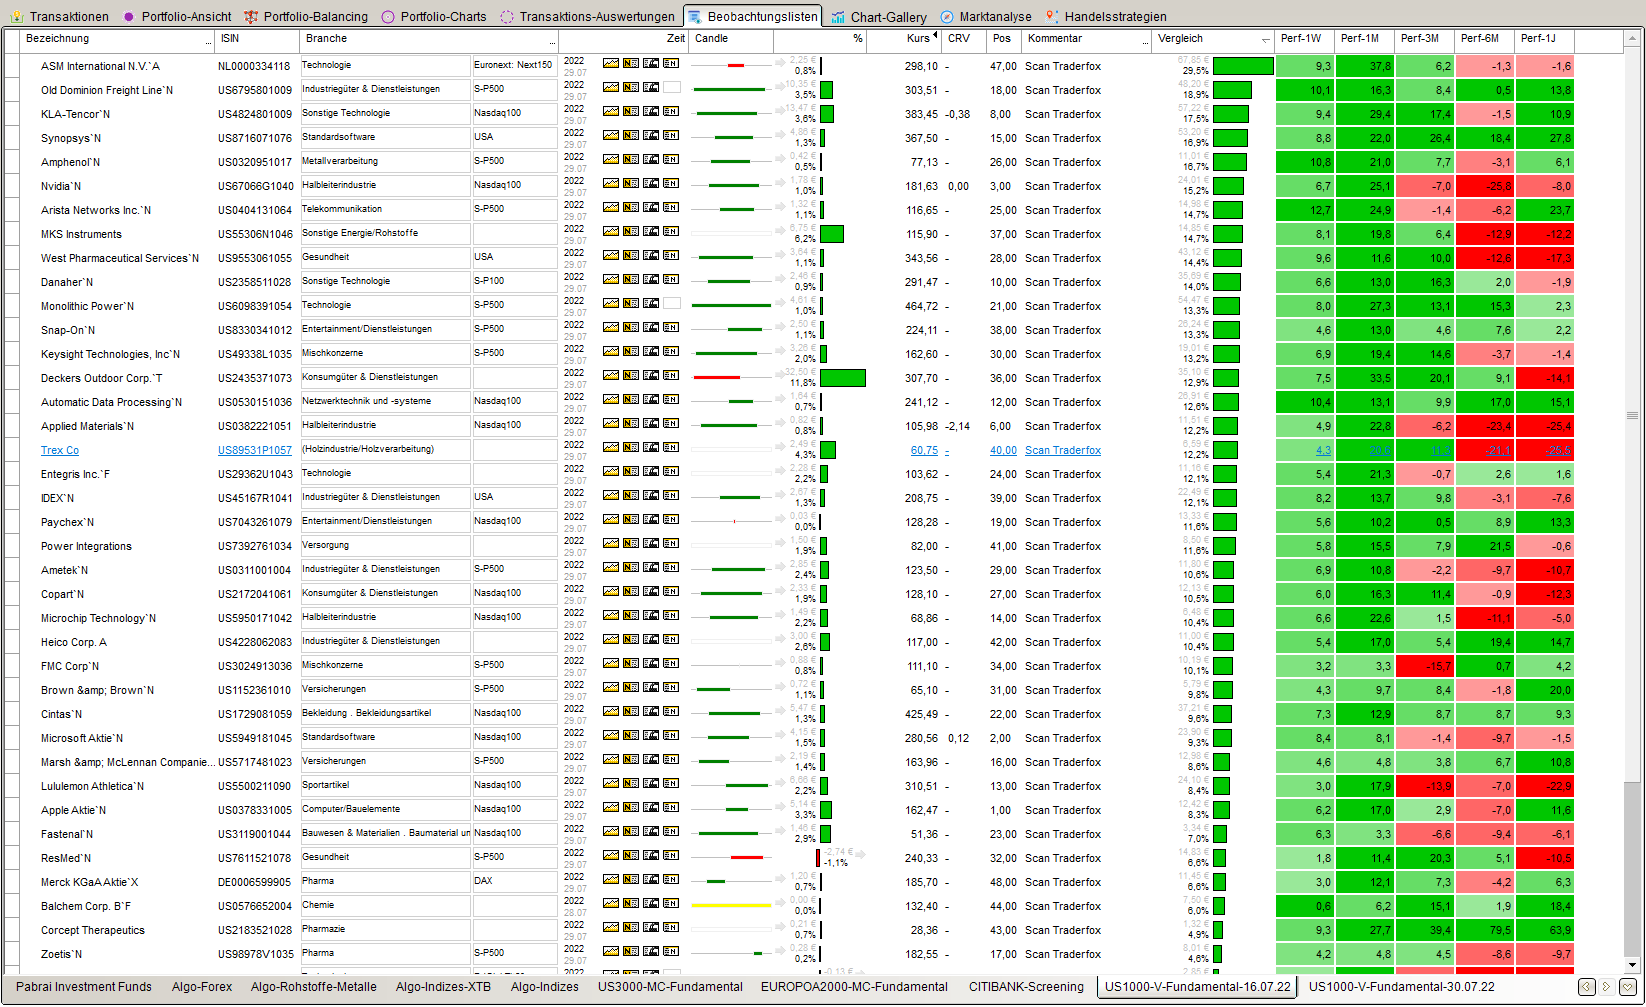Click the vertical scrollbar down arrow
The image size is (1646, 1007).
pos(1632,965)
